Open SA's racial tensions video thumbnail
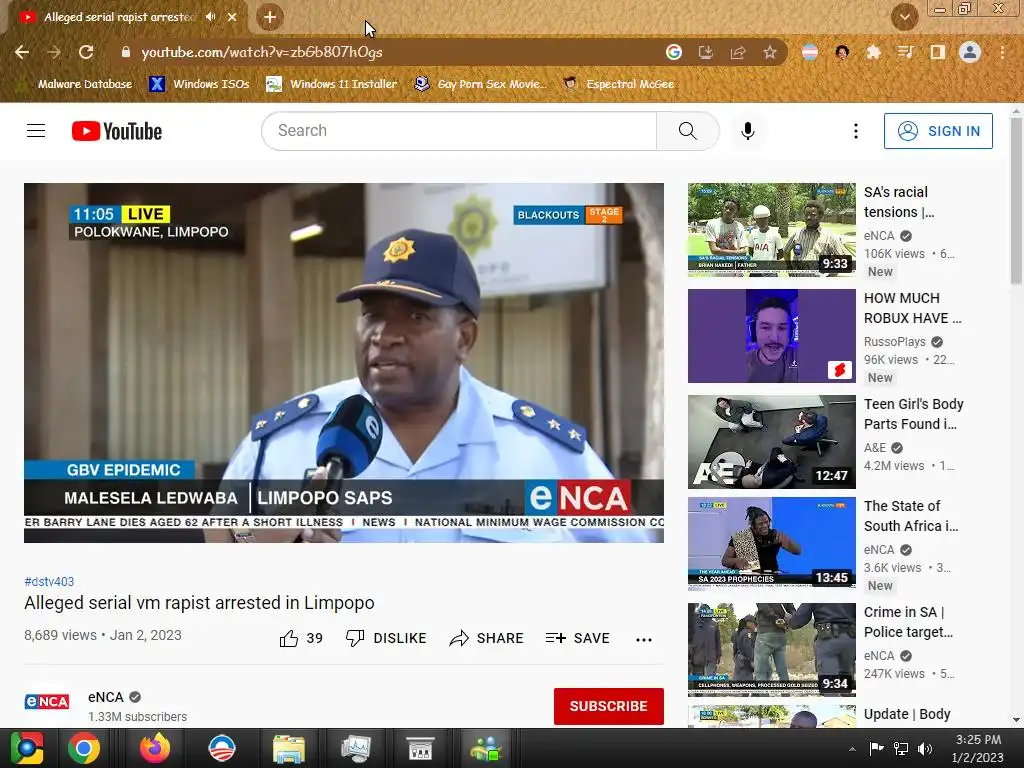Viewport: 1024px width, 768px height. point(771,230)
